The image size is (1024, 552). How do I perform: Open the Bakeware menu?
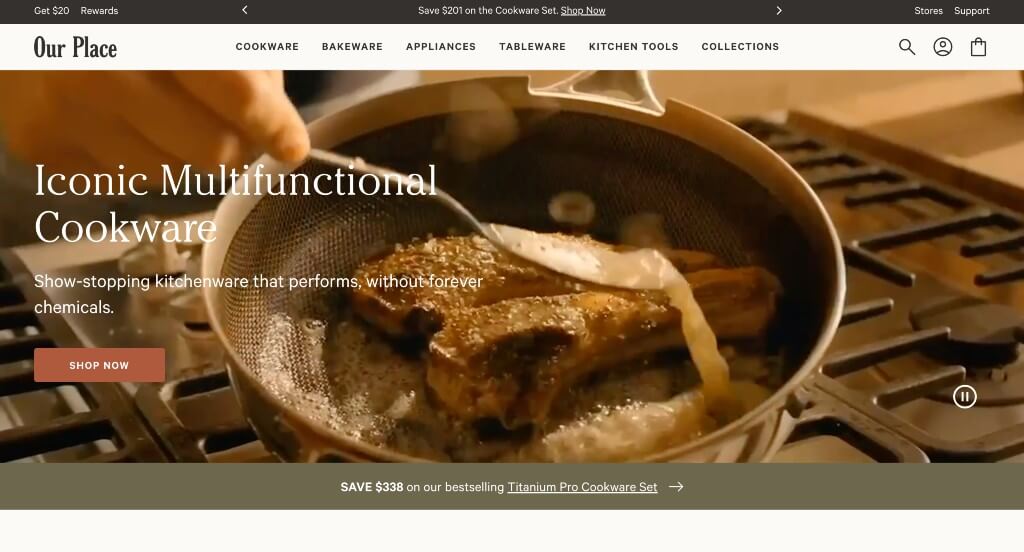pyautogui.click(x=352, y=46)
